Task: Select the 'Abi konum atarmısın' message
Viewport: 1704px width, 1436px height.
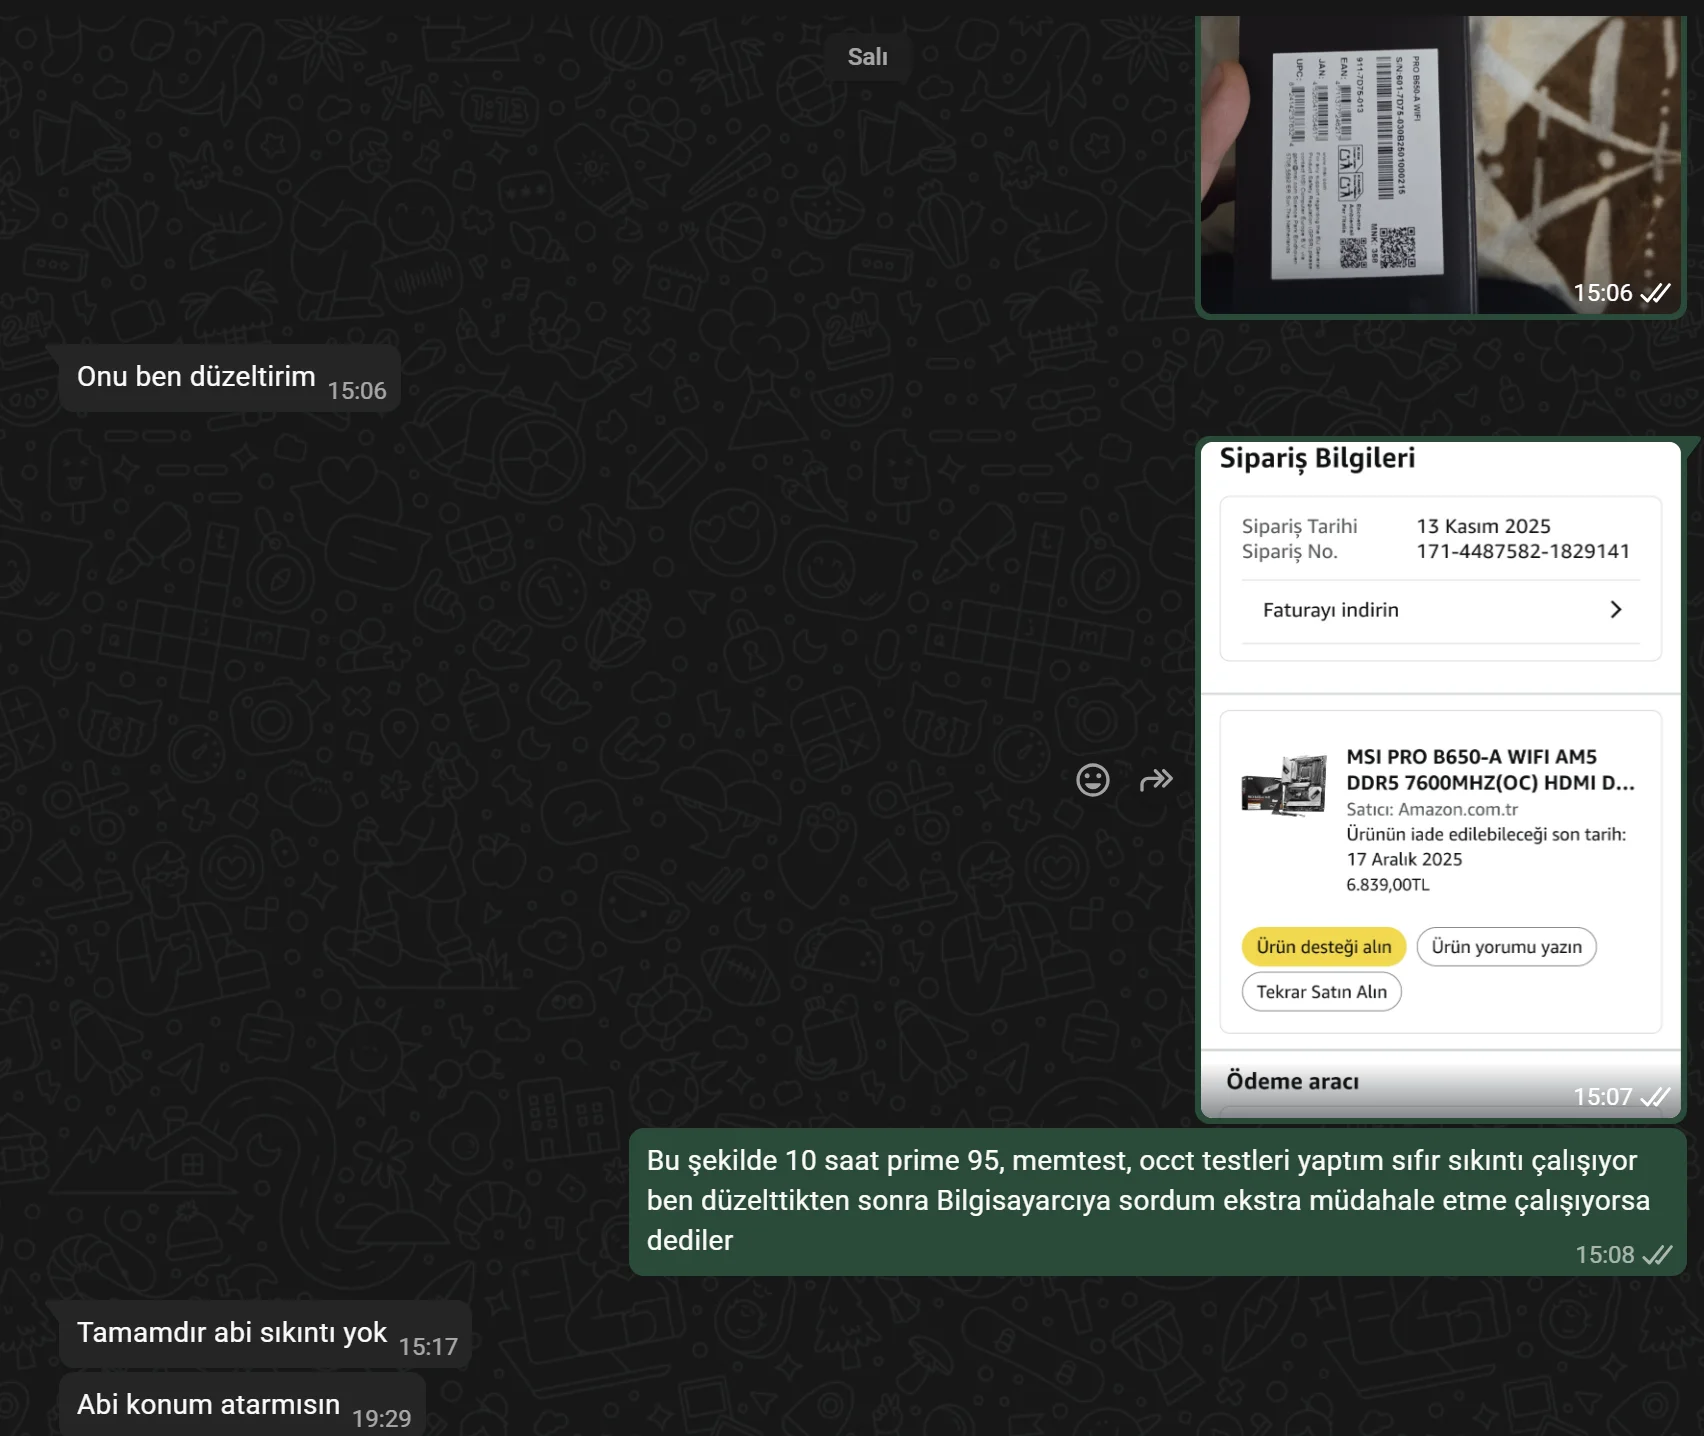Action: click(x=242, y=1405)
